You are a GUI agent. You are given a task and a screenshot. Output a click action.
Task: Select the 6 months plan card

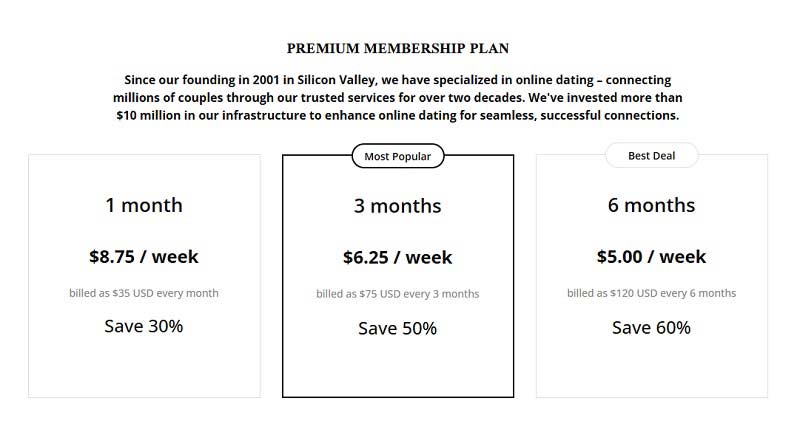pyautogui.click(x=652, y=276)
